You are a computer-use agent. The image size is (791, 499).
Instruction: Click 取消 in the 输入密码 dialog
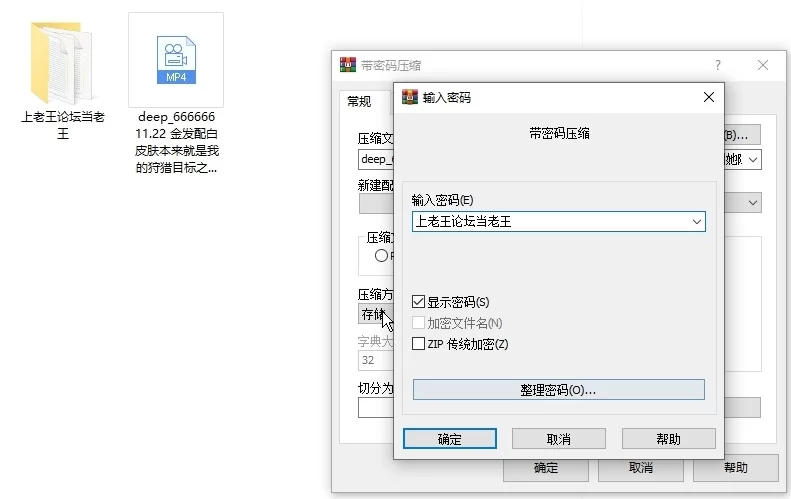tap(558, 438)
